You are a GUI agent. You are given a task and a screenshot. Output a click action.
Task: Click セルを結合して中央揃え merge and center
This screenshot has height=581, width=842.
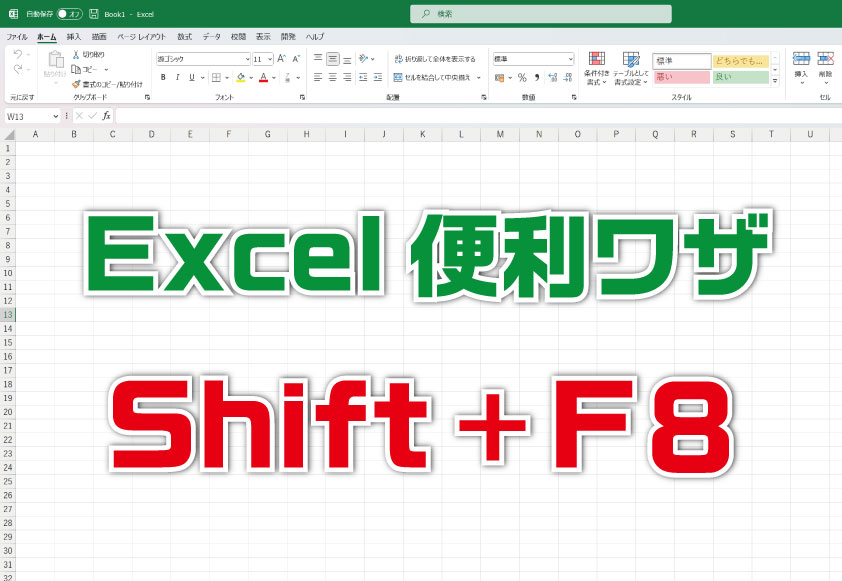pyautogui.click(x=432, y=77)
